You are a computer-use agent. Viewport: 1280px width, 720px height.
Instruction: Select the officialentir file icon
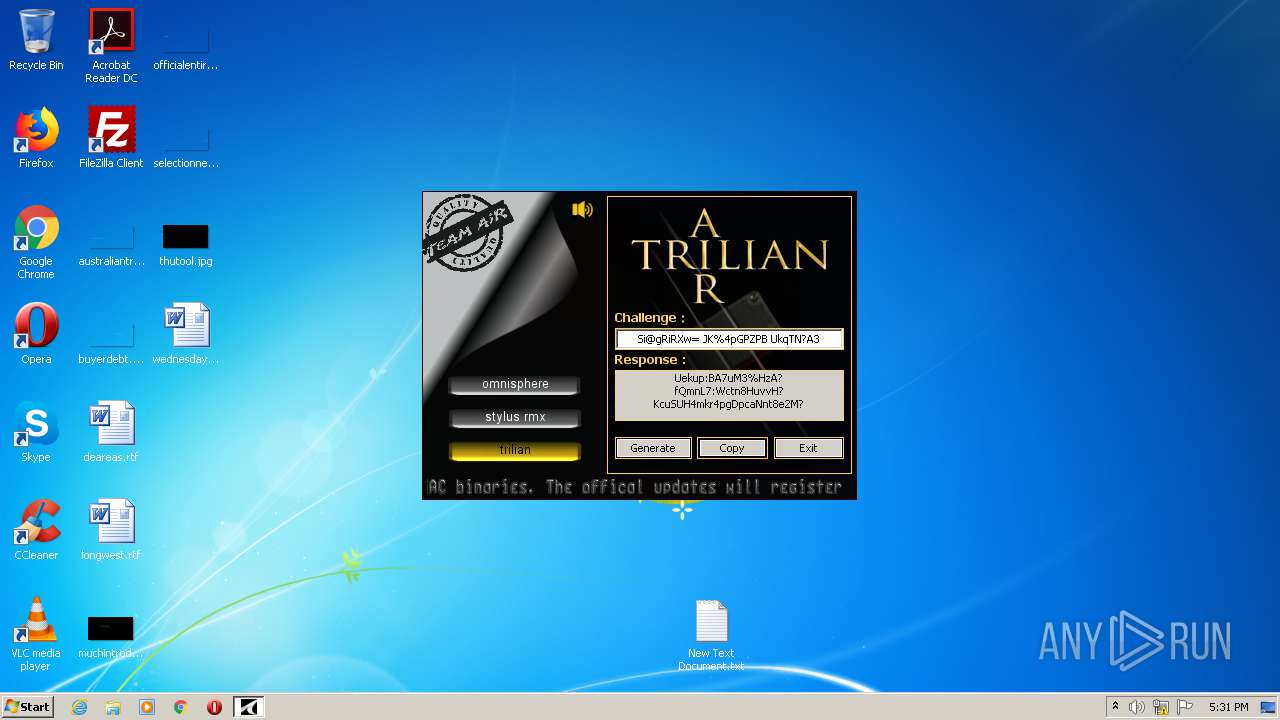tap(186, 46)
